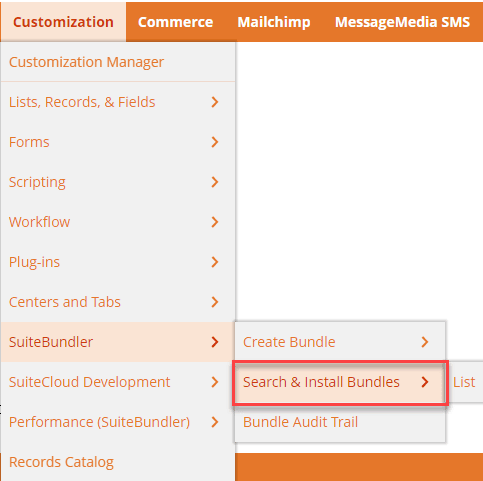Open SuiteCloud Development entry
The image size is (483, 481).
point(118,382)
